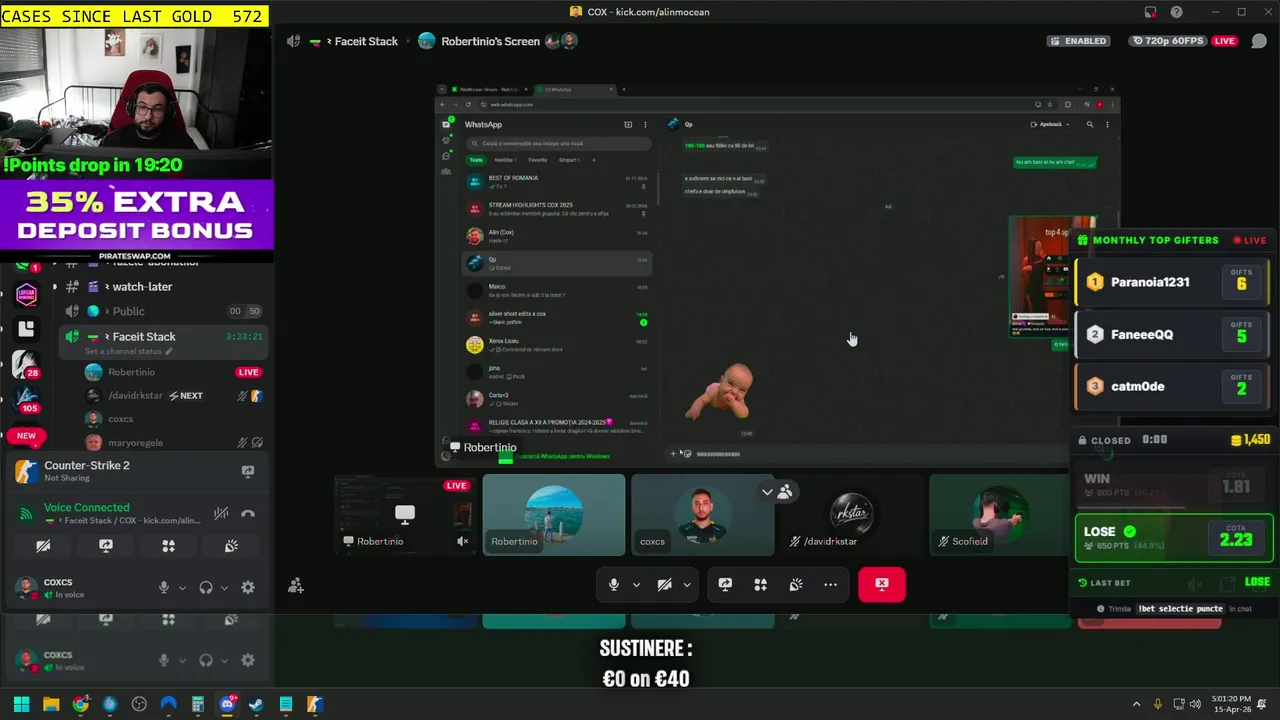This screenshot has height=720, width=1280.
Task: Open the pink hexagon server icon
Action: pyautogui.click(x=26, y=294)
